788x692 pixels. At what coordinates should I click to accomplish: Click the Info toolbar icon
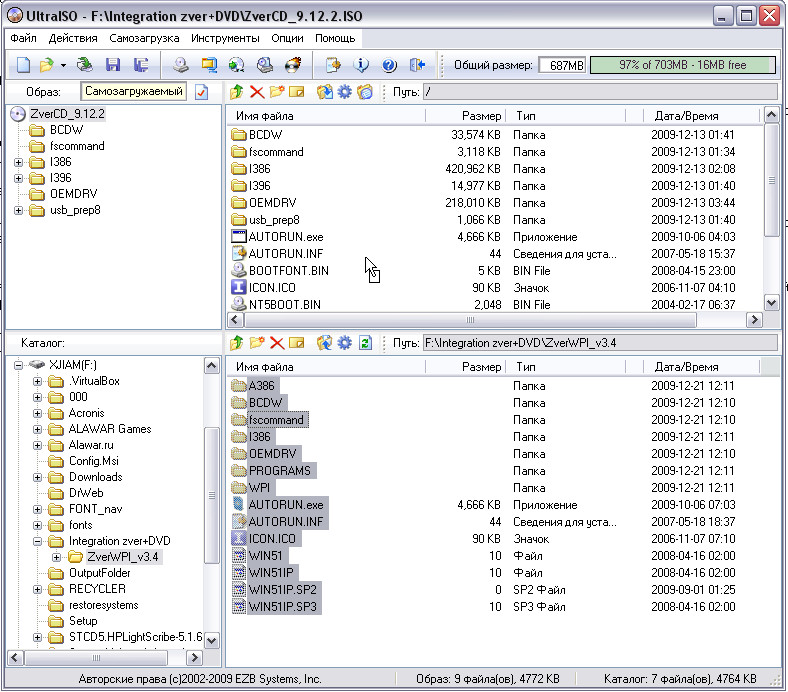point(361,65)
